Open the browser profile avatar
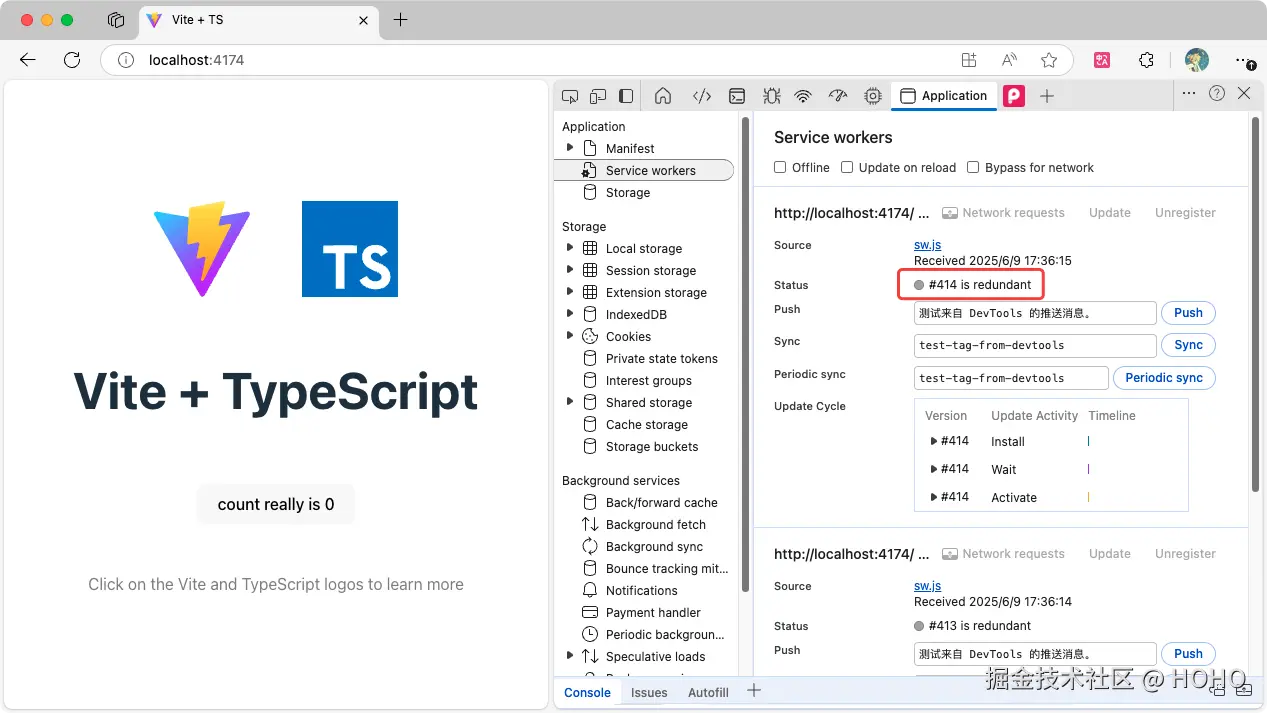 pos(1197,60)
